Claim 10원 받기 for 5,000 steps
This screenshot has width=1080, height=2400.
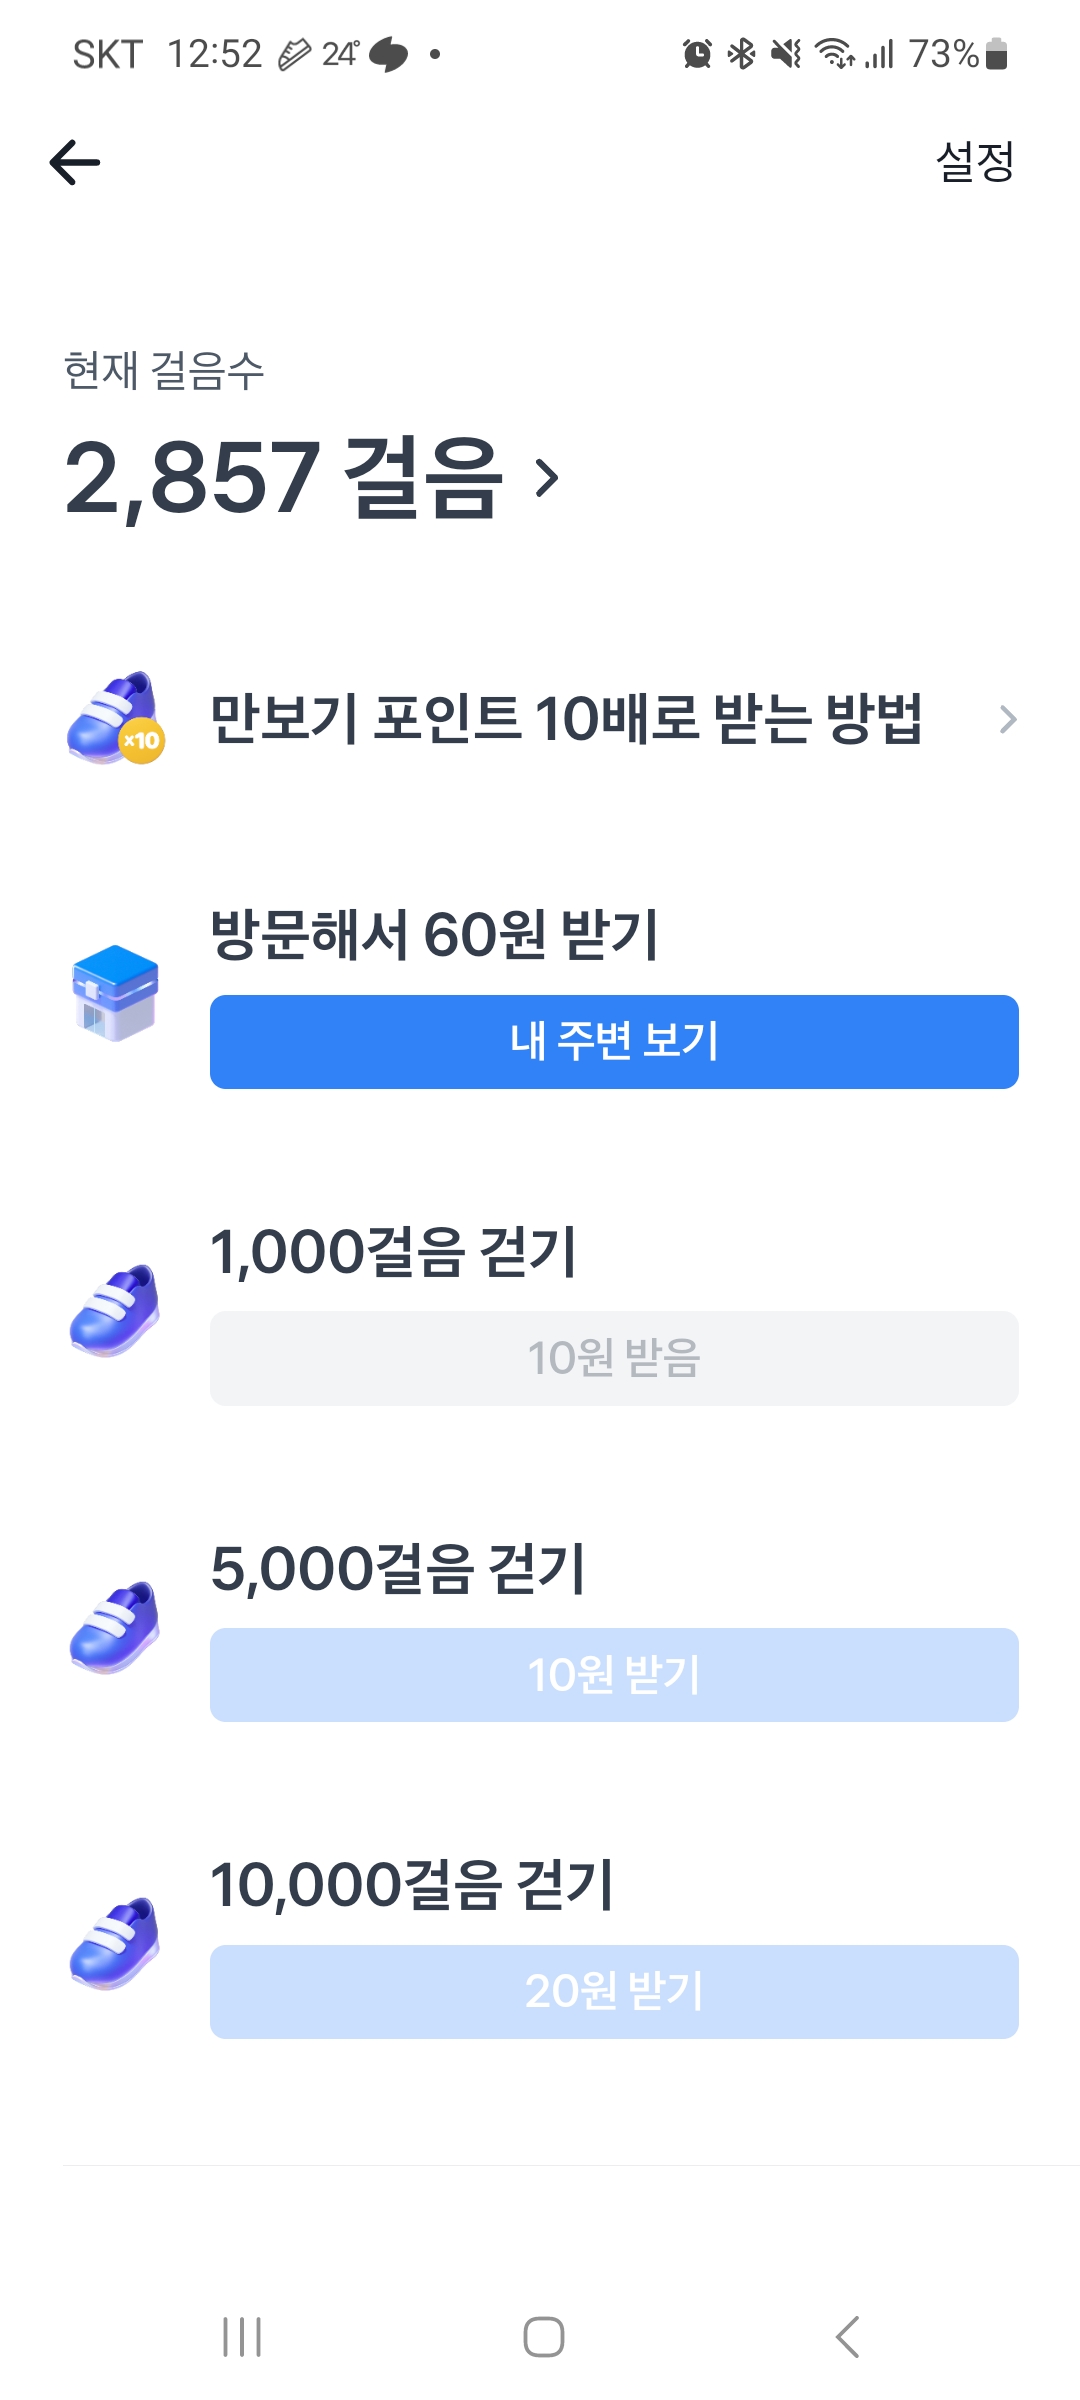click(x=614, y=1675)
